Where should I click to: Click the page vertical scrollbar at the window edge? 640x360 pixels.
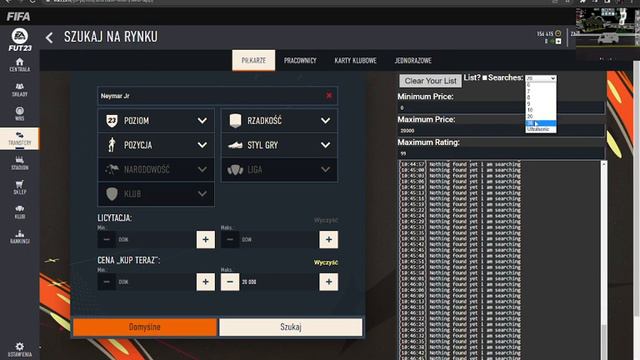(x=636, y=188)
